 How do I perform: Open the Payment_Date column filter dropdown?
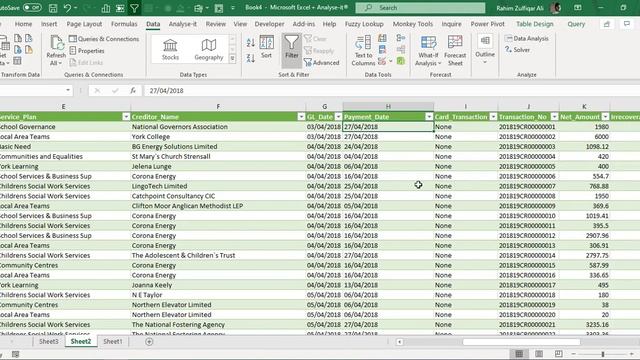pyautogui.click(x=429, y=117)
